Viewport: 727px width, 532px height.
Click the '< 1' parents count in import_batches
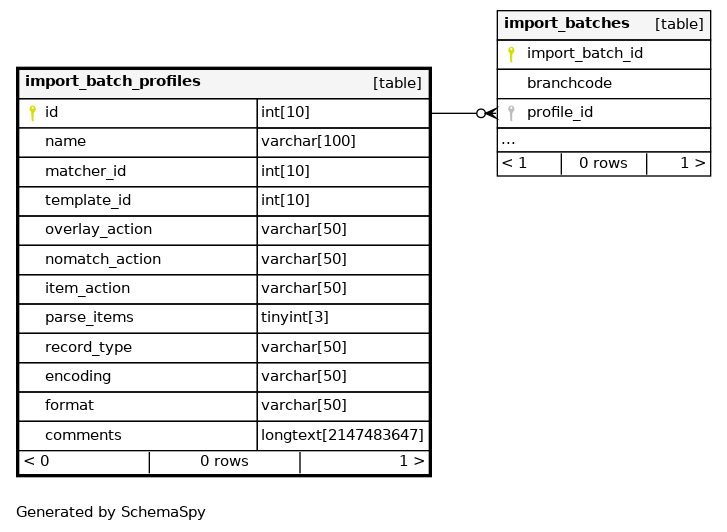[514, 163]
